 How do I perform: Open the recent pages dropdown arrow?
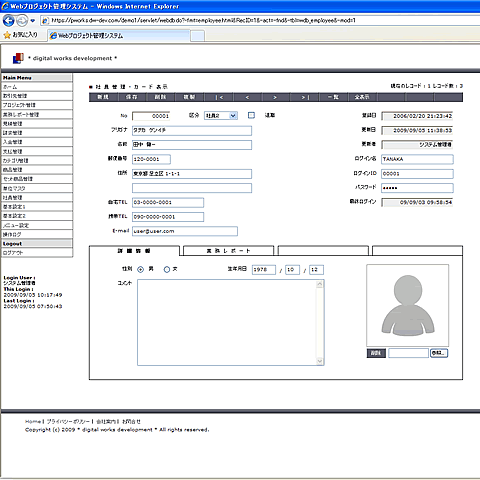(x=32, y=21)
